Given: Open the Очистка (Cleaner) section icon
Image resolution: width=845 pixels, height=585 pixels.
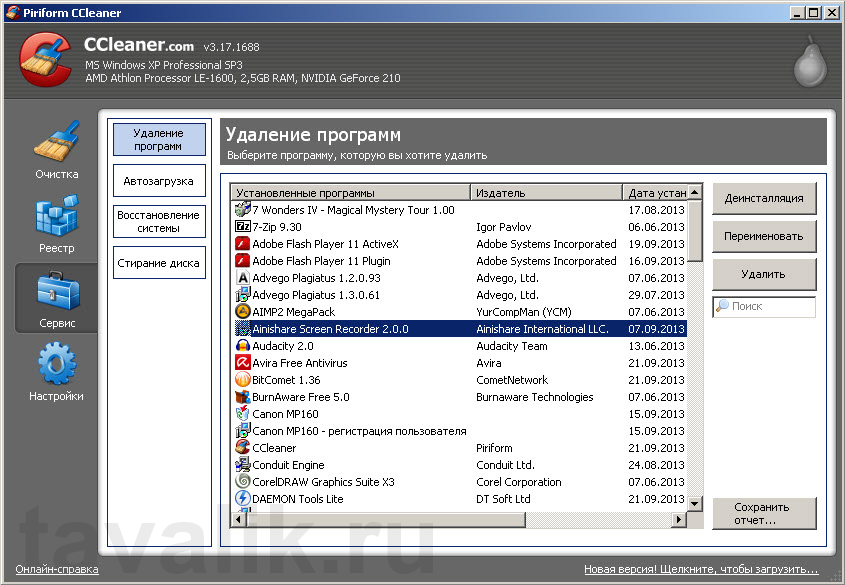Looking at the screenshot, I should (x=57, y=141).
